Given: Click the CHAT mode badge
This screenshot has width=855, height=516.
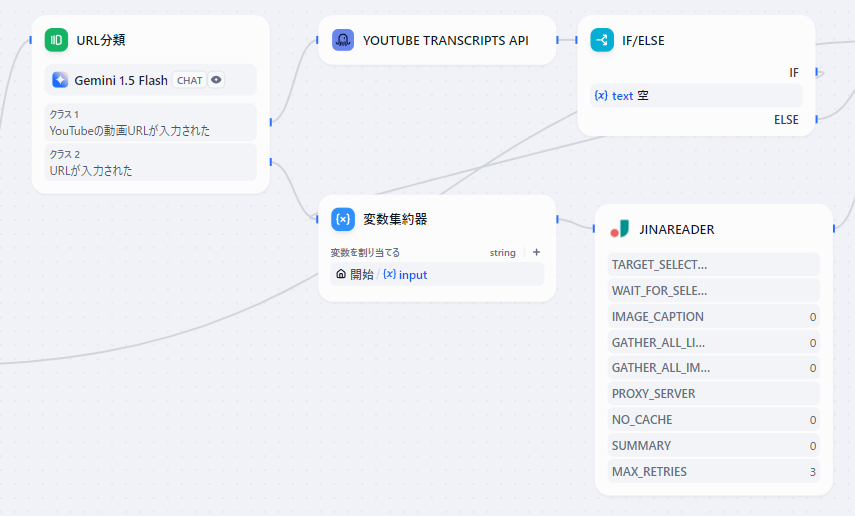Looking at the screenshot, I should (x=189, y=80).
